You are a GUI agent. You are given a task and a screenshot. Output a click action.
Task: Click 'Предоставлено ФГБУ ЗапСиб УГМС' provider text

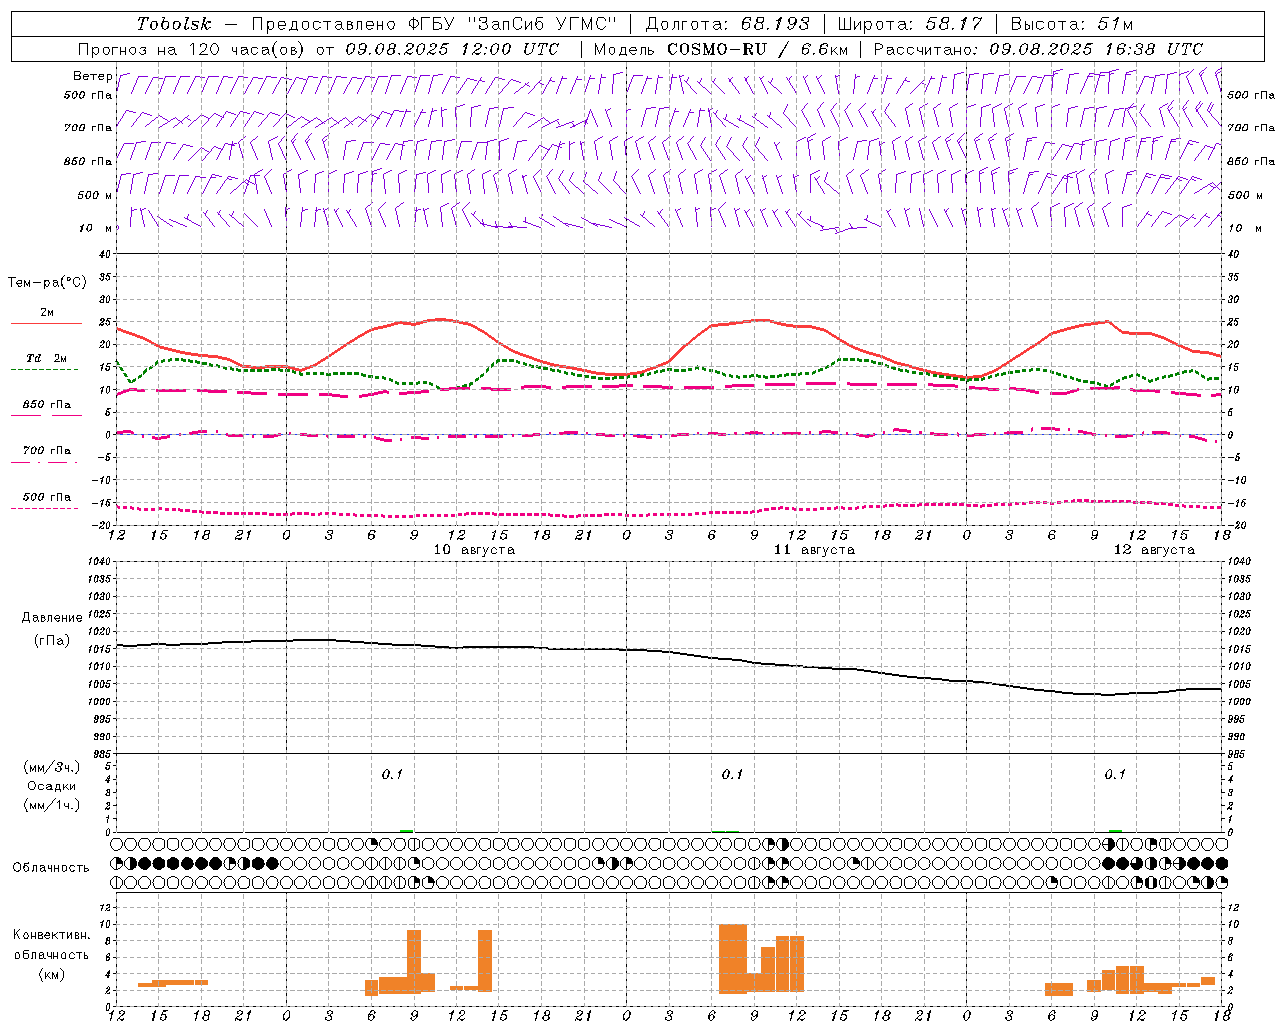coord(434,24)
